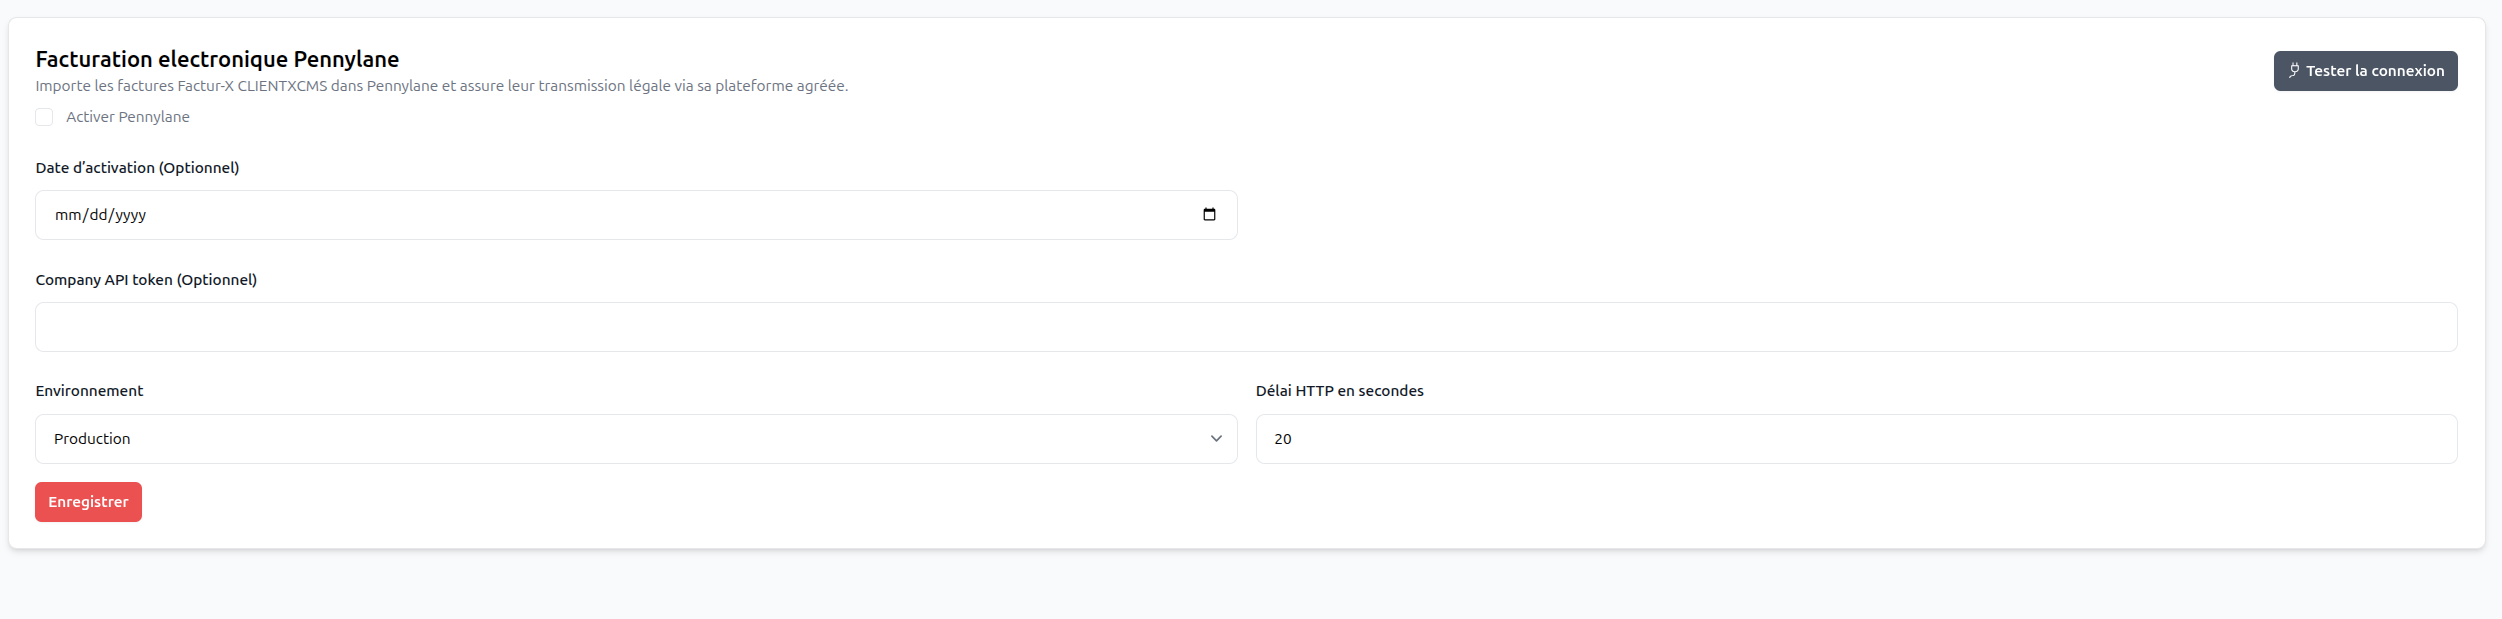The image size is (2502, 619).
Task: Open the Environnement dropdown showing Production
Action: [x=636, y=439]
